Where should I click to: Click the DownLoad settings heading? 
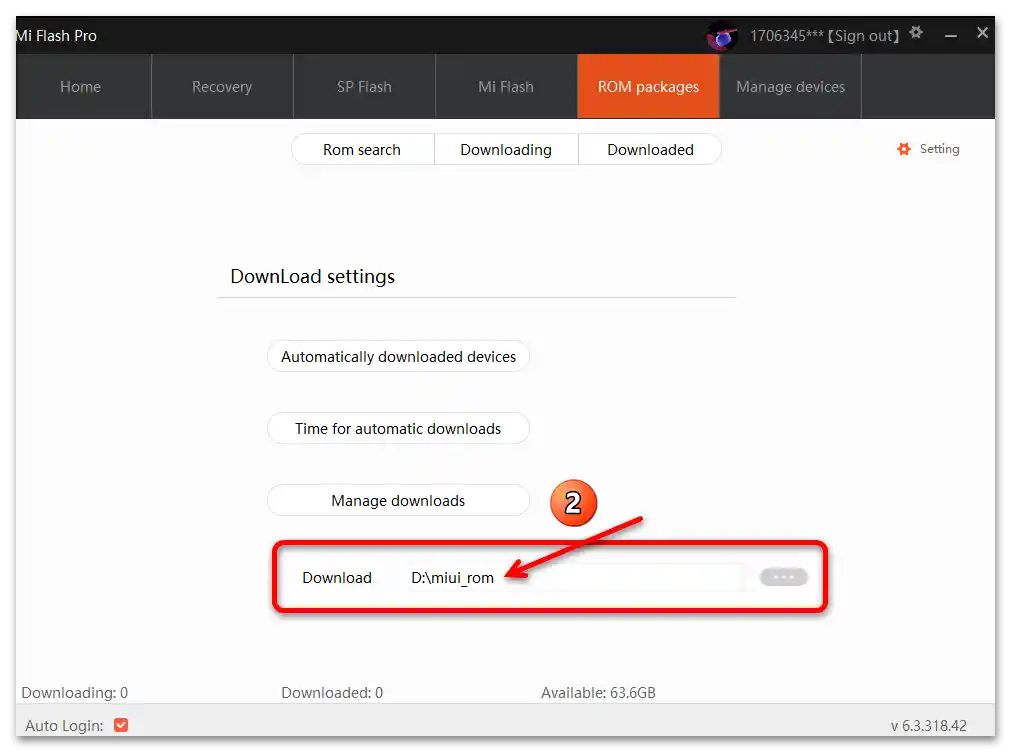pos(313,276)
